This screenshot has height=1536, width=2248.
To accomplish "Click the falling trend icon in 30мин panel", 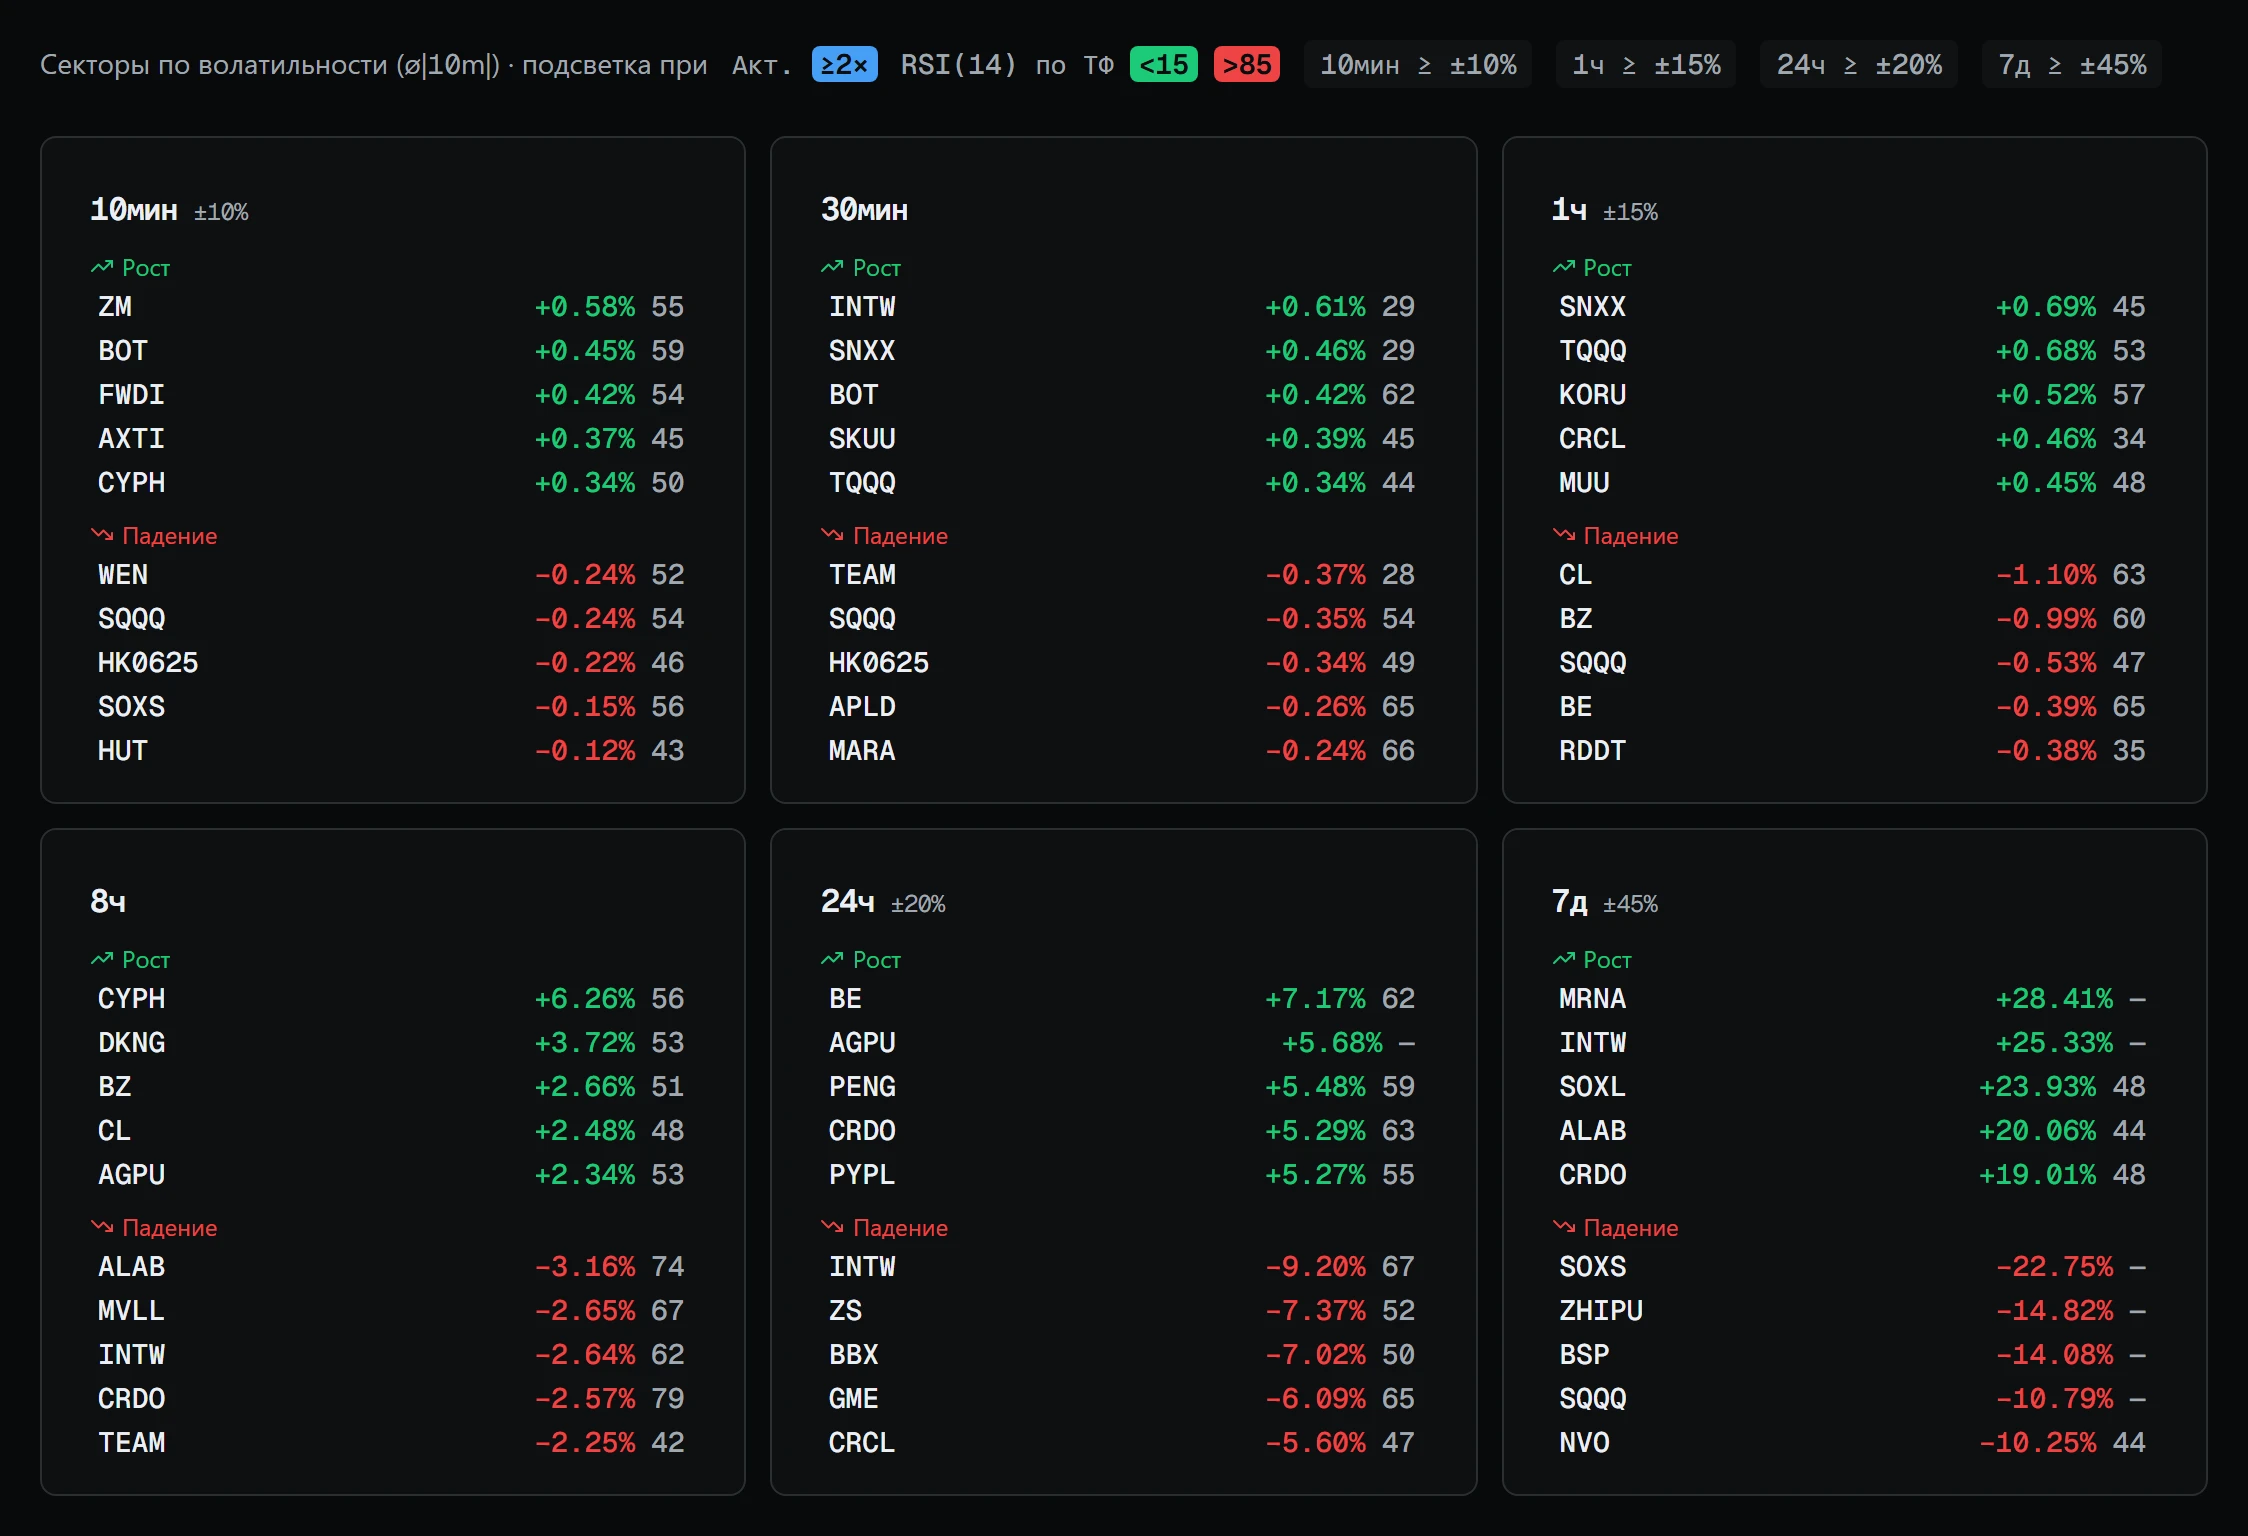I will 832,535.
